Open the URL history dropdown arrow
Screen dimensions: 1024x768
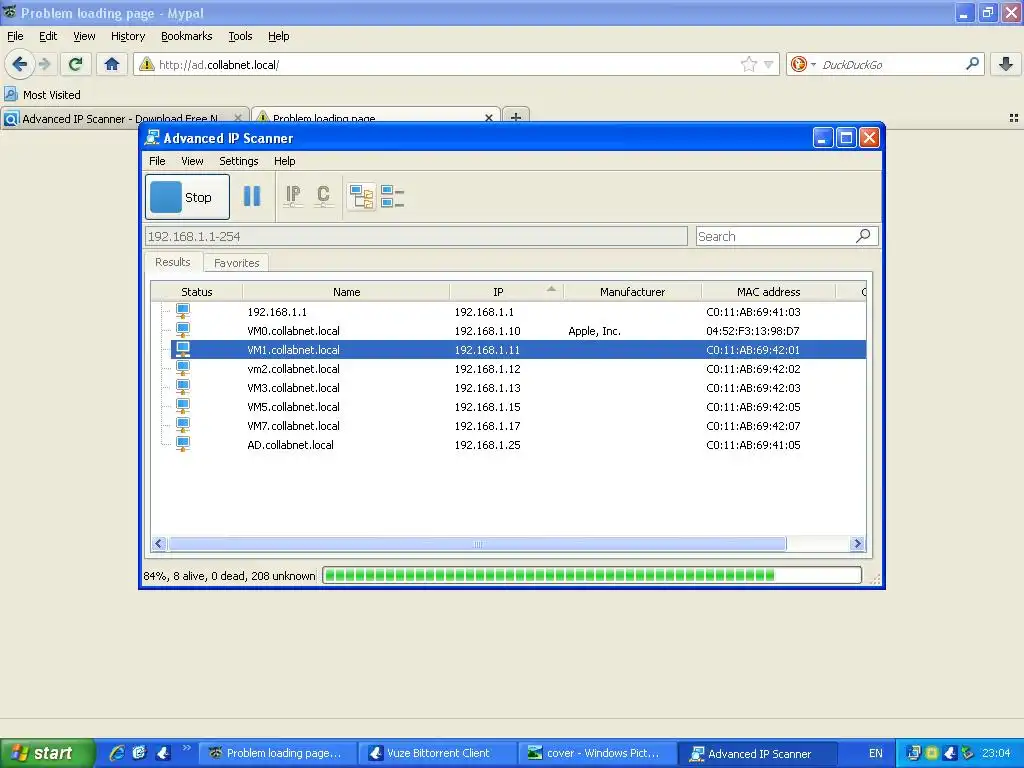pyautogui.click(x=769, y=65)
